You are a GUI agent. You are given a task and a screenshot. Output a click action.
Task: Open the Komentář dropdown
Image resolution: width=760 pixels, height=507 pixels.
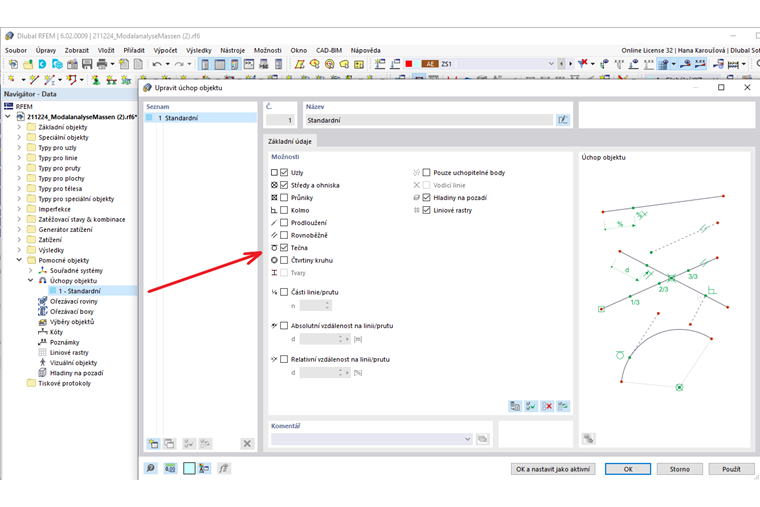pos(467,439)
